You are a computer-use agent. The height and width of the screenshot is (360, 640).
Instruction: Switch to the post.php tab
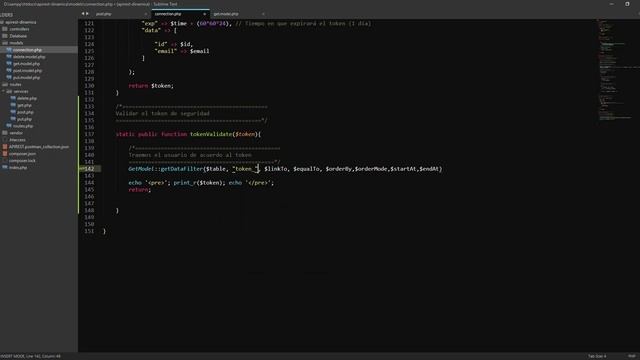103,14
